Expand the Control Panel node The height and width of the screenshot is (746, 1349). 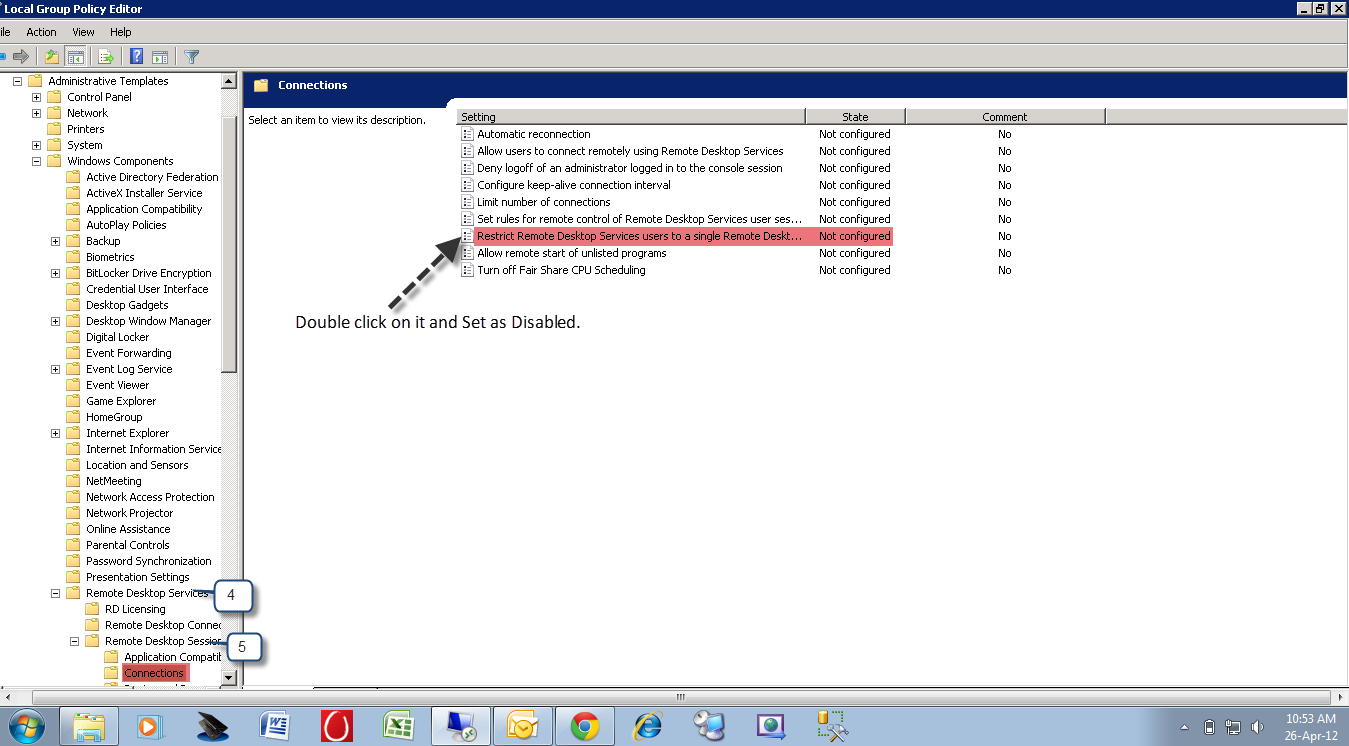click(x=36, y=97)
